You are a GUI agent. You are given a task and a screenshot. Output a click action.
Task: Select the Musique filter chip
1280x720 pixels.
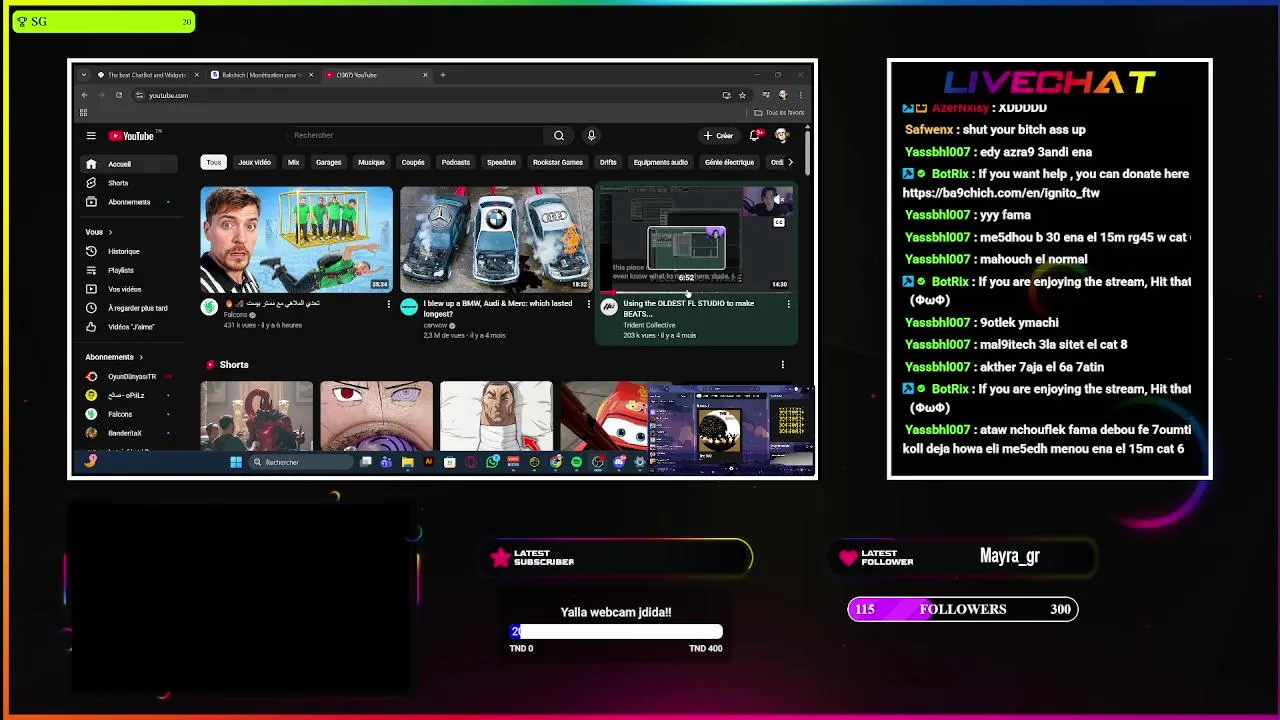point(371,162)
